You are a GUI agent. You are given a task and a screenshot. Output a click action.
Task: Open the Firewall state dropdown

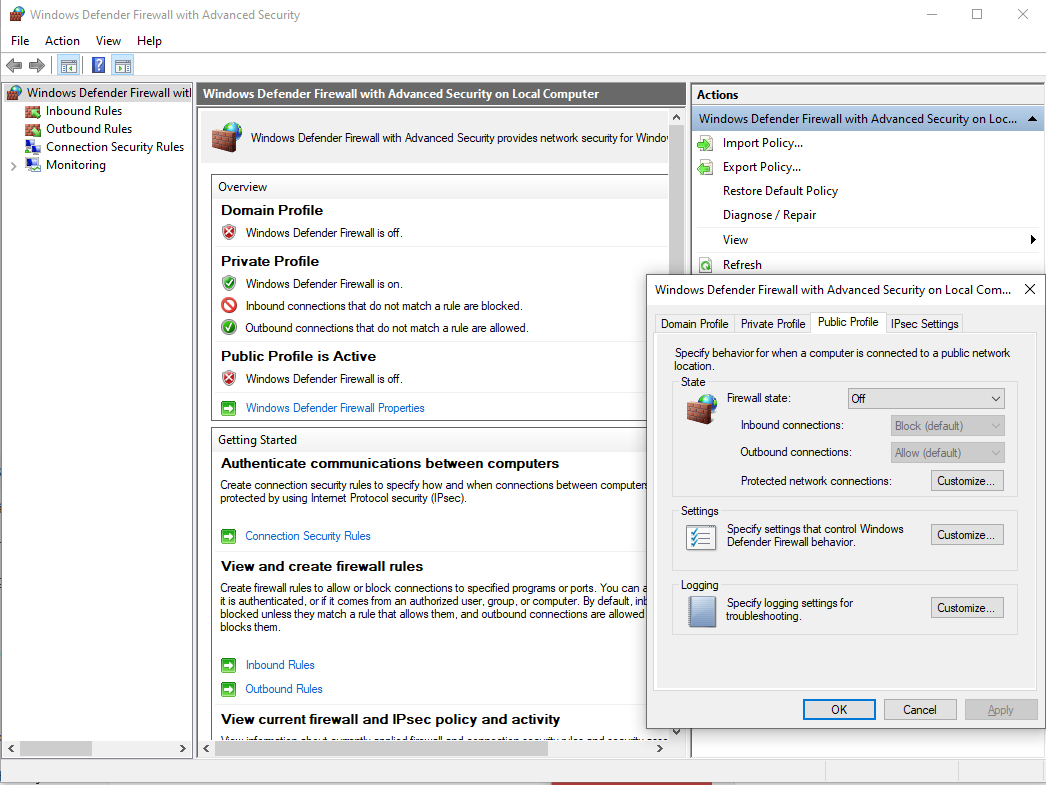pos(925,398)
